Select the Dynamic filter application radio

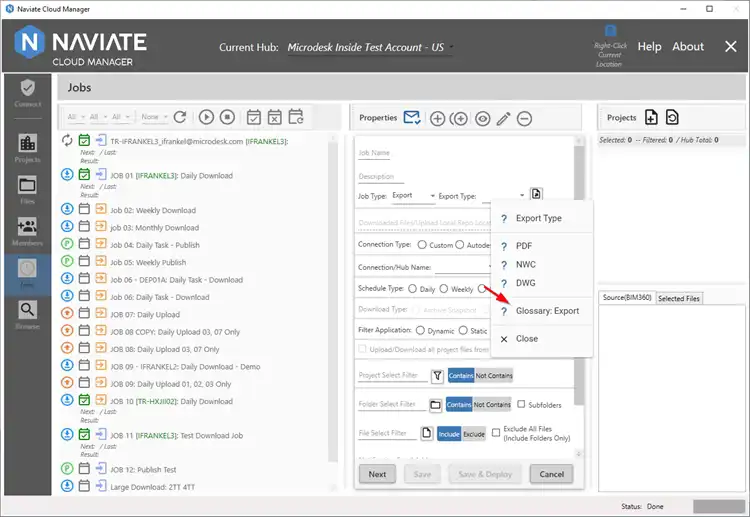420,330
